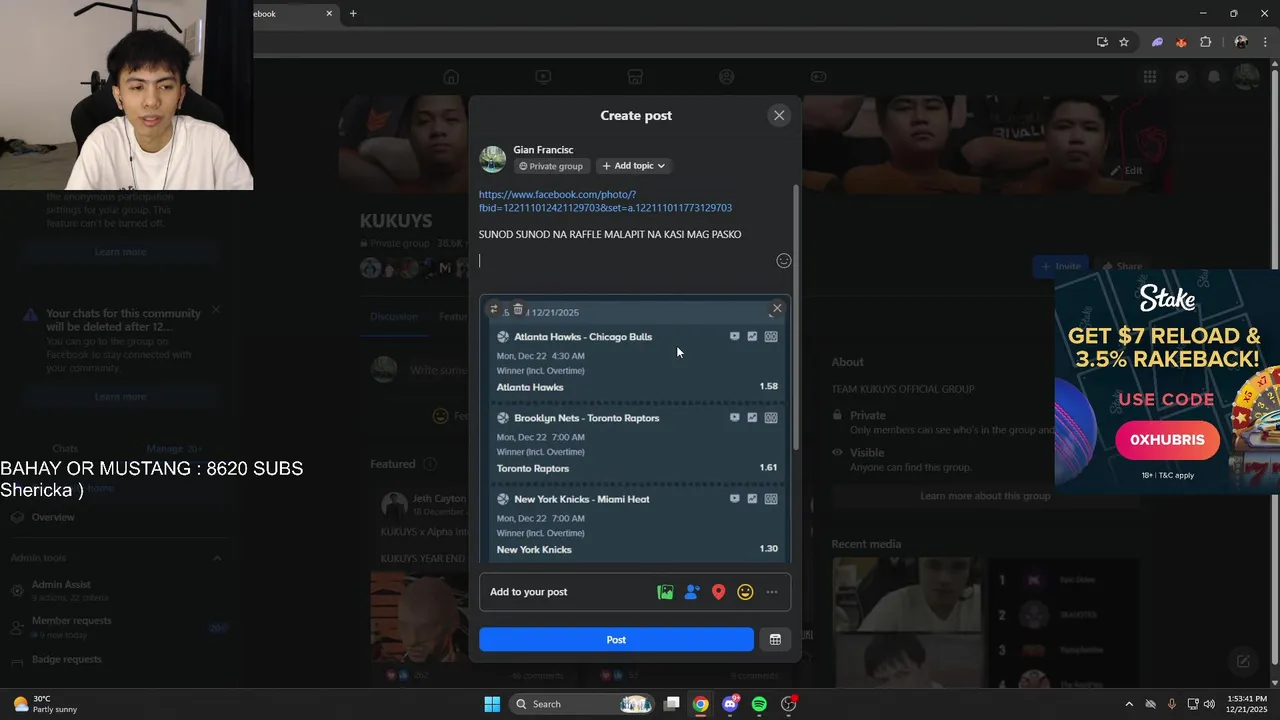Open the Windows Start menu
The image size is (1280, 720).
[492, 704]
